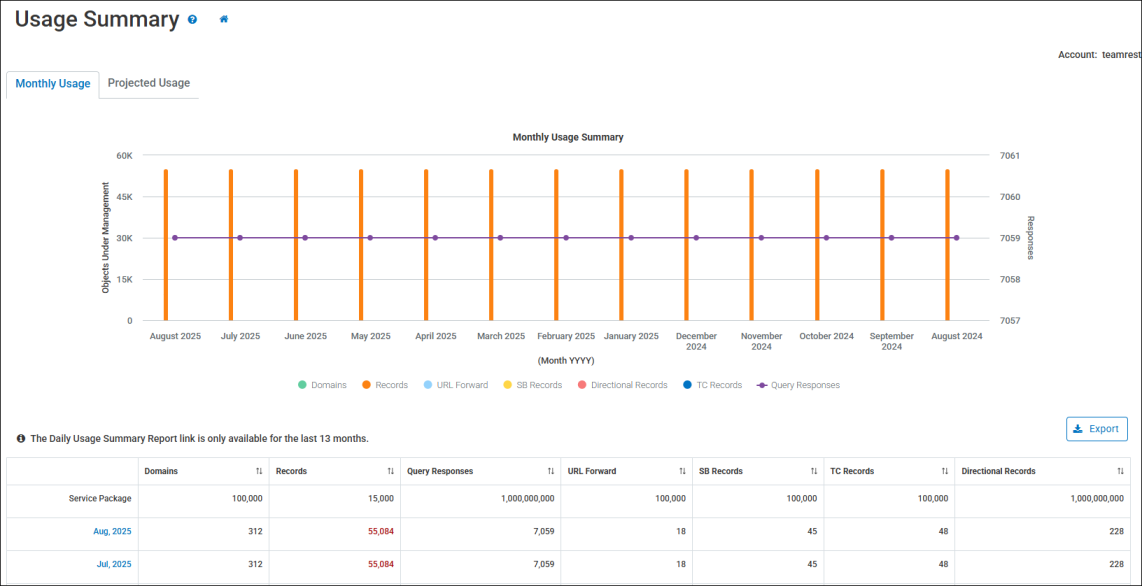Image resolution: width=1142 pixels, height=587 pixels.
Task: Click the August 2025 orange Records bar
Action: tap(166, 245)
